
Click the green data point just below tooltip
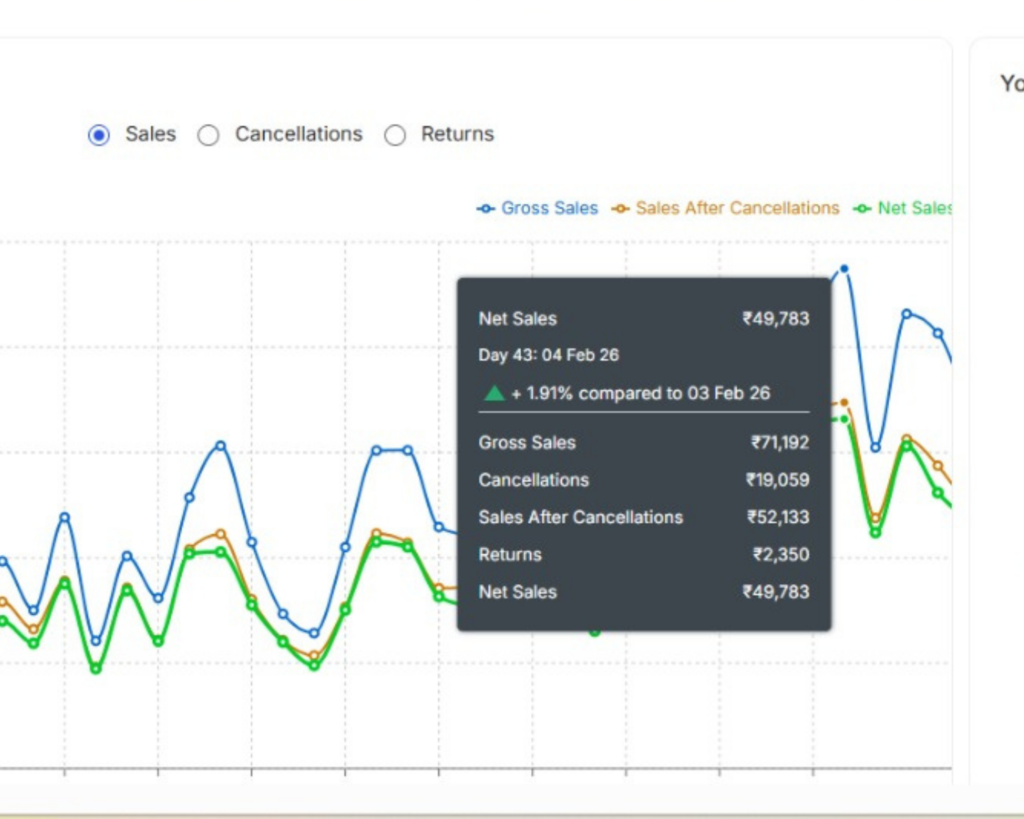click(595, 632)
